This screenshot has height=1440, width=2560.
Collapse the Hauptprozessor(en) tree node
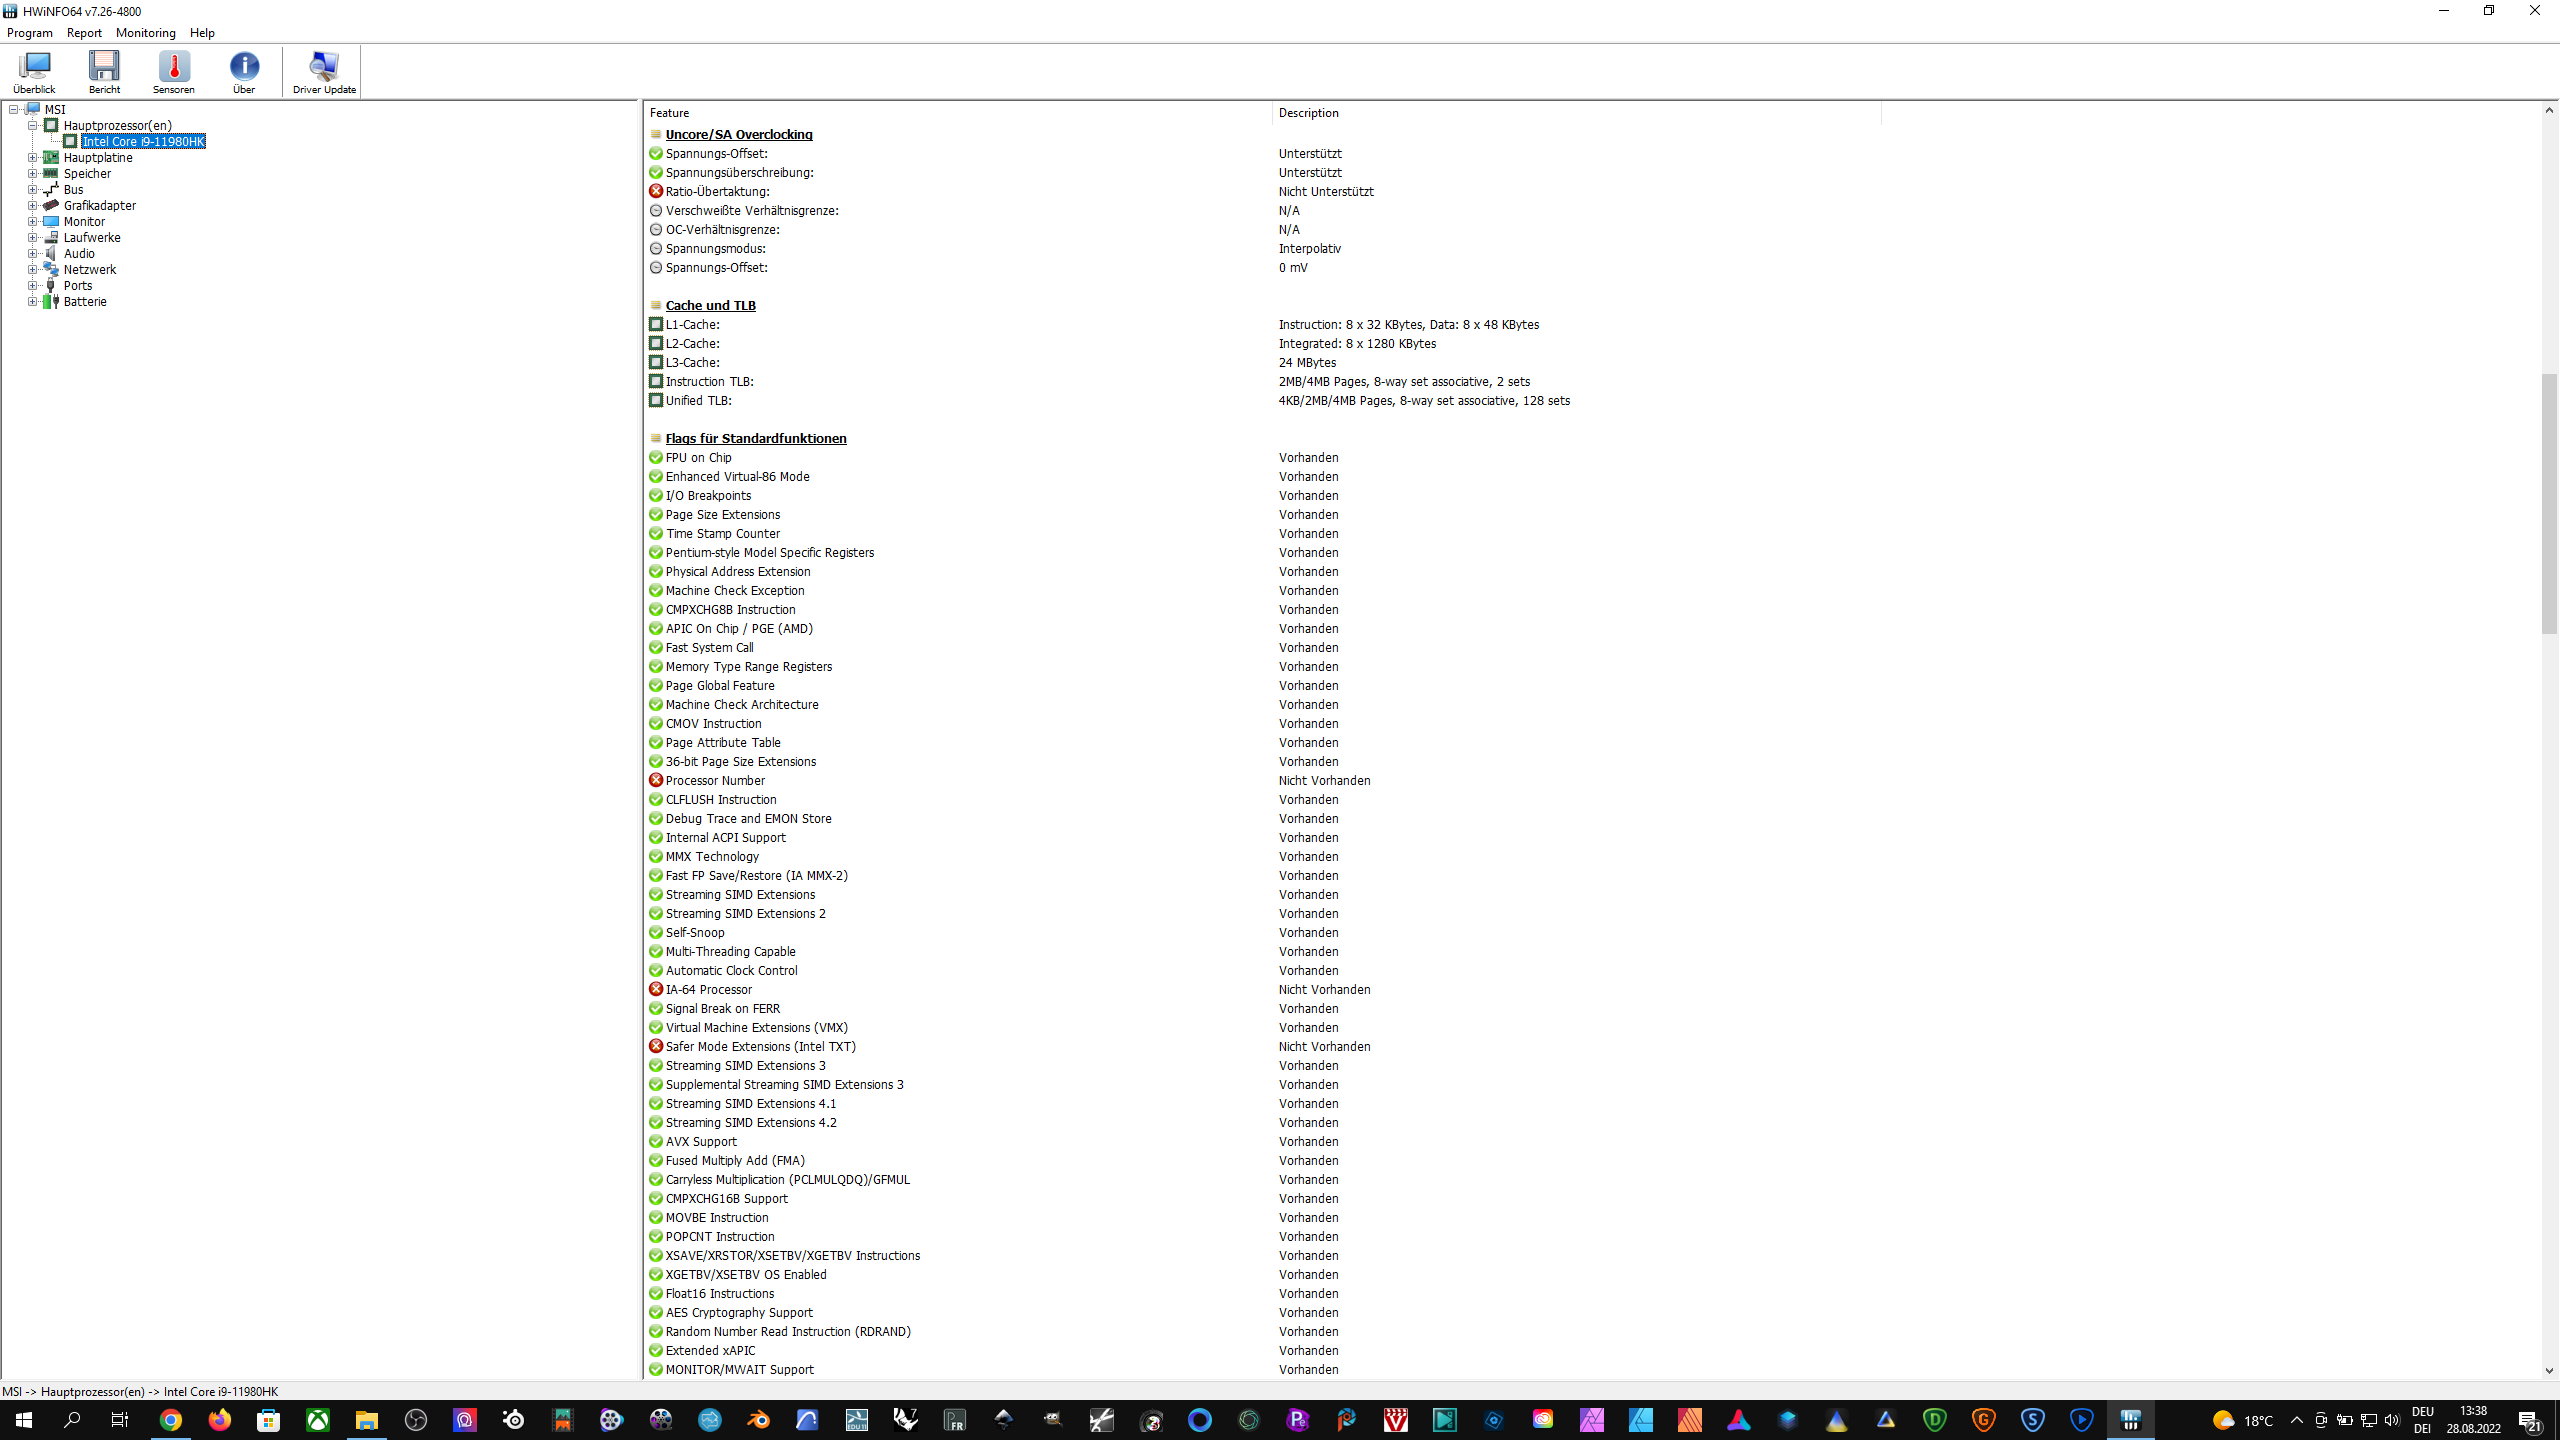[32, 125]
